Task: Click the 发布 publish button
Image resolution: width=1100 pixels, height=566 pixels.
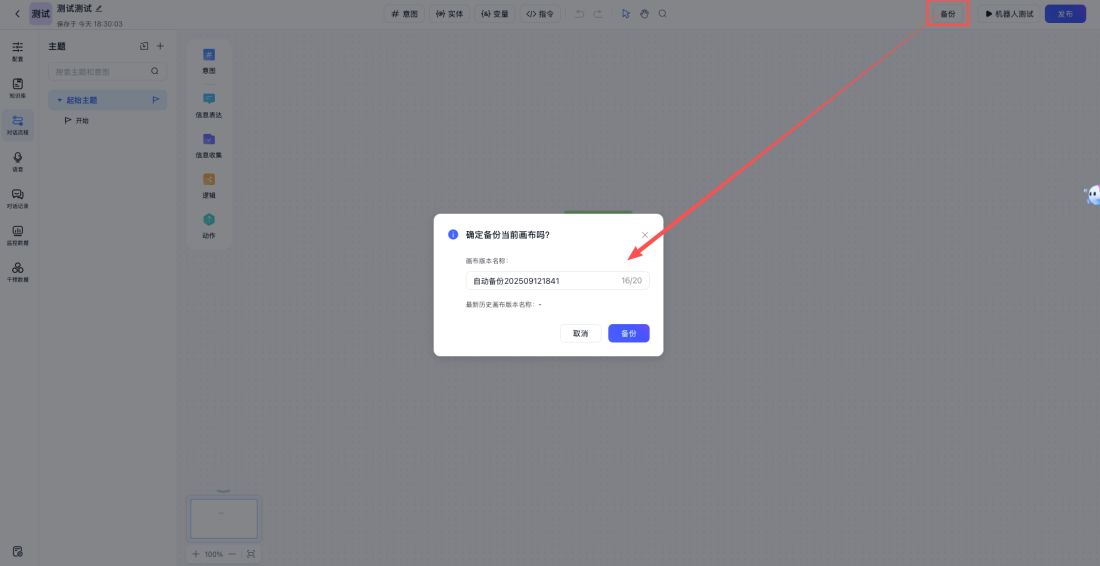Action: [1065, 14]
